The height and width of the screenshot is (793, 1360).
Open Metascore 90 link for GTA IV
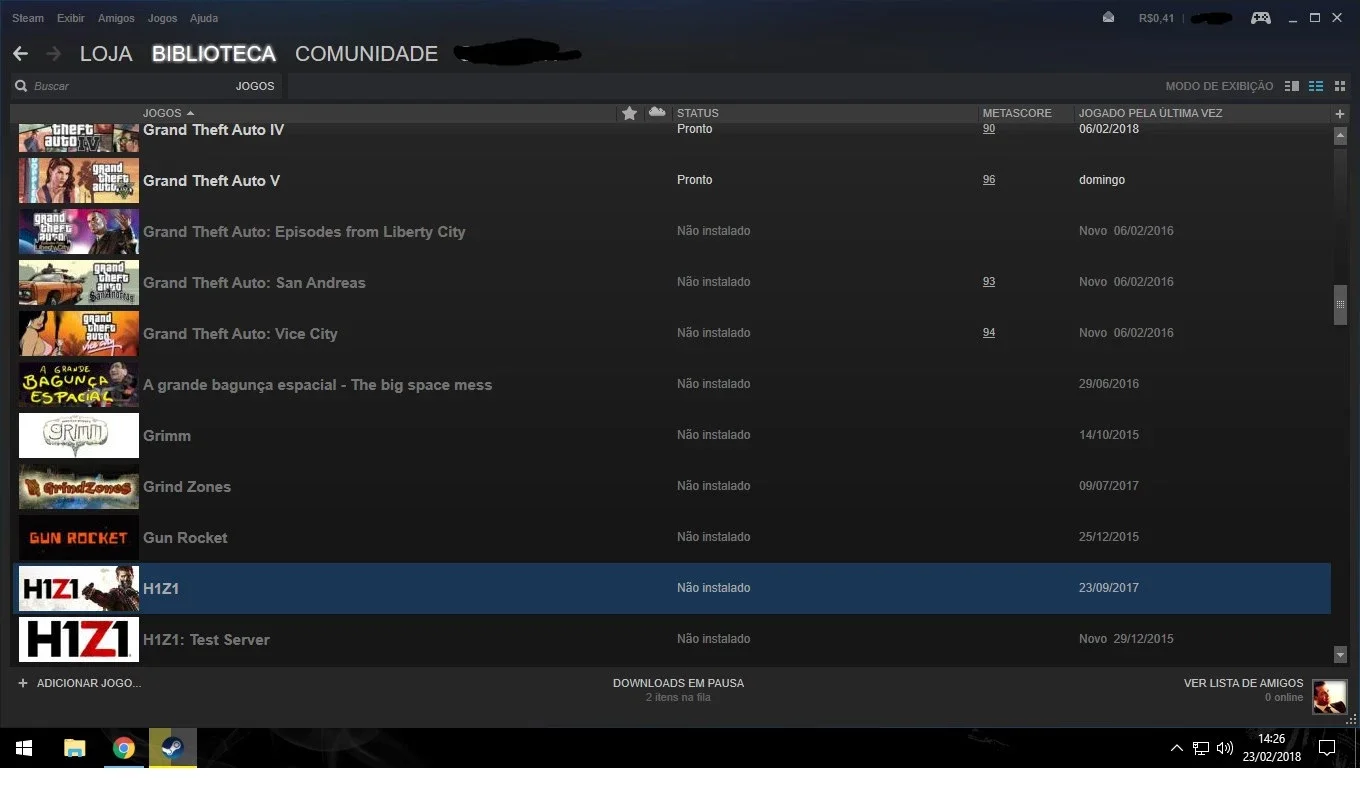(x=989, y=129)
